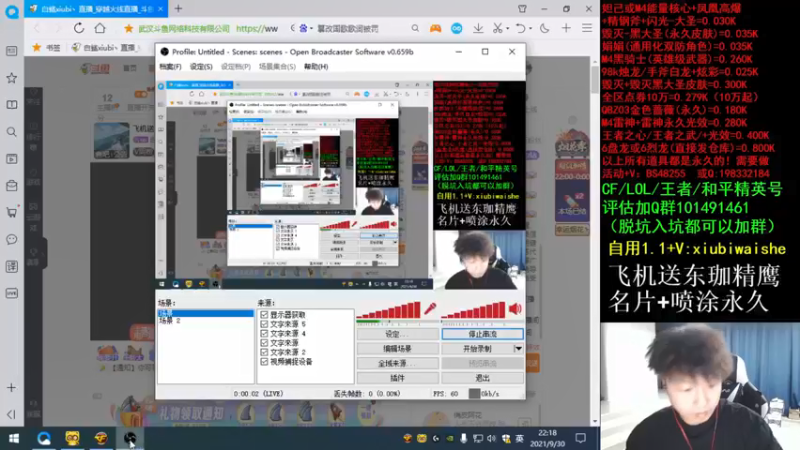The width and height of the screenshot is (800, 450).
Task: Go to the browser home page
Action: tap(100, 28)
